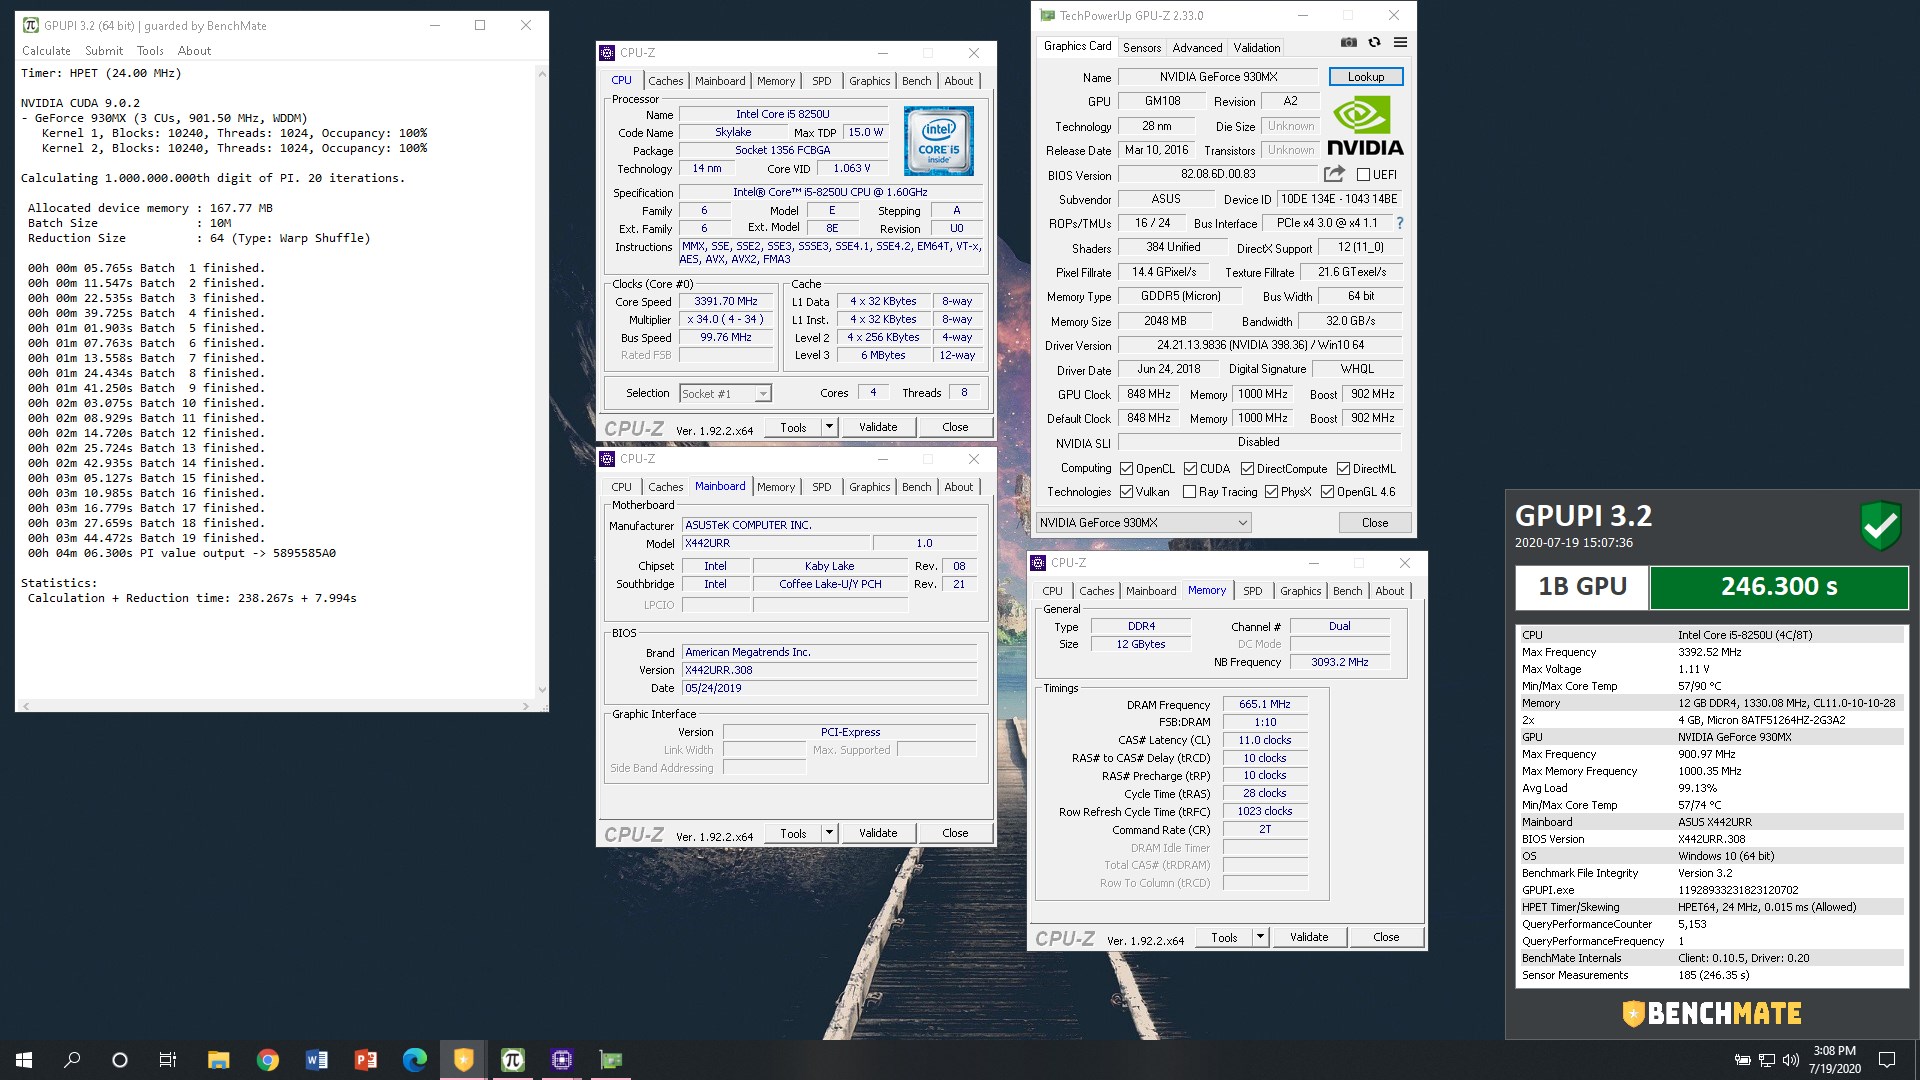Open File Explorer from the taskbar
Screen dimensions: 1920x1080
pos(218,1060)
